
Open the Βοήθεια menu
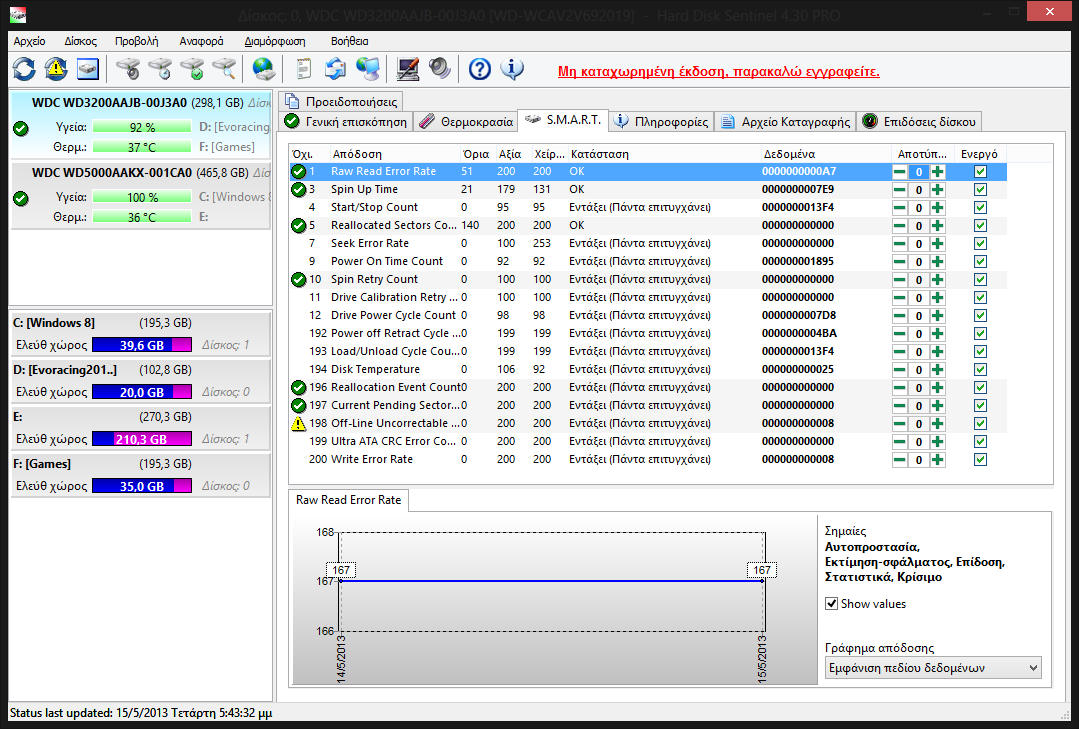click(x=350, y=41)
